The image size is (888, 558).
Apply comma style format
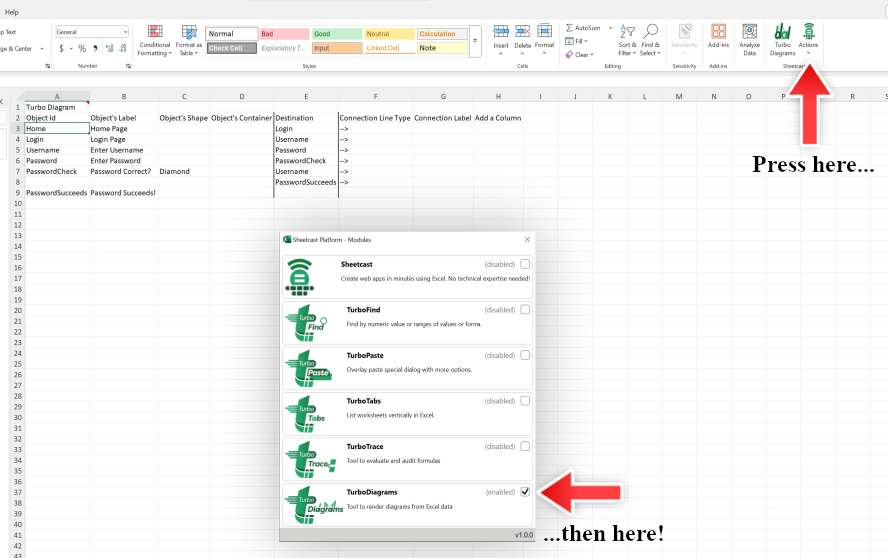[95, 49]
